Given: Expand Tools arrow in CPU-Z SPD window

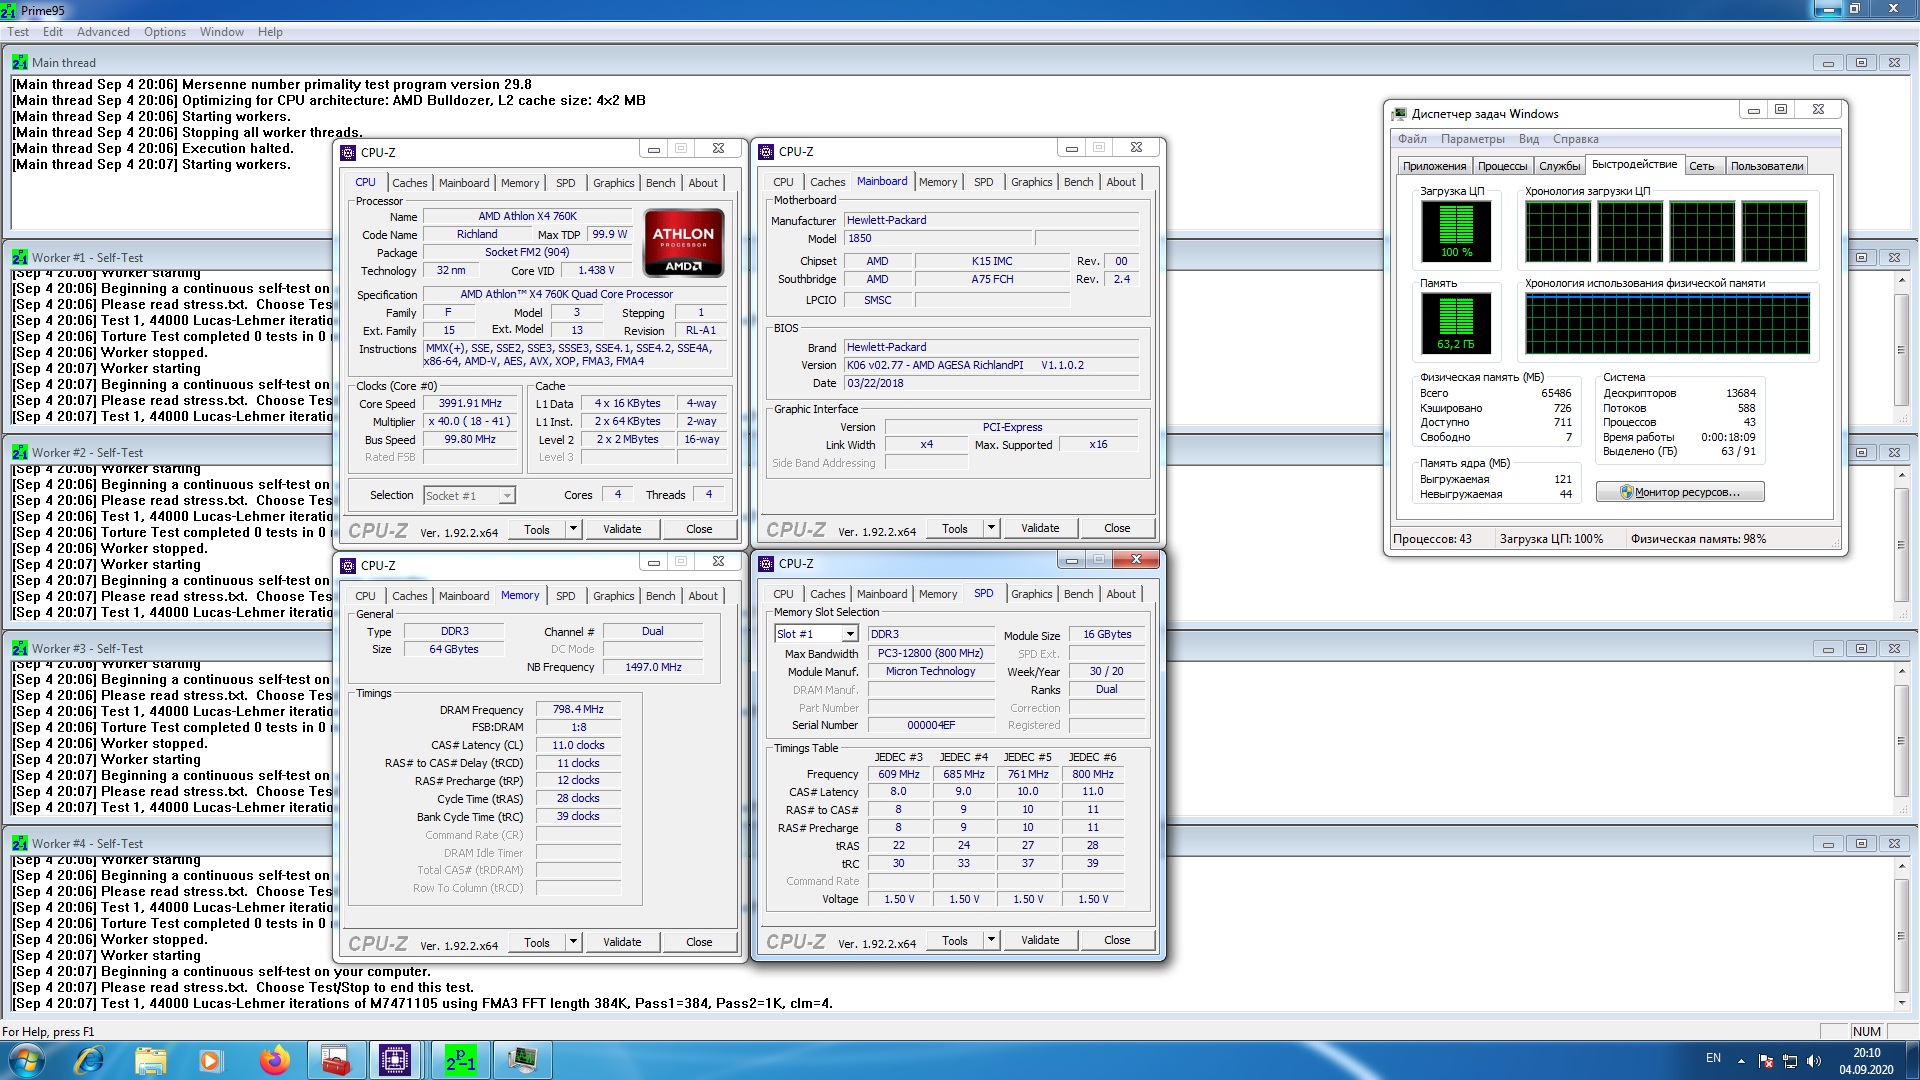Looking at the screenshot, I should click(991, 940).
